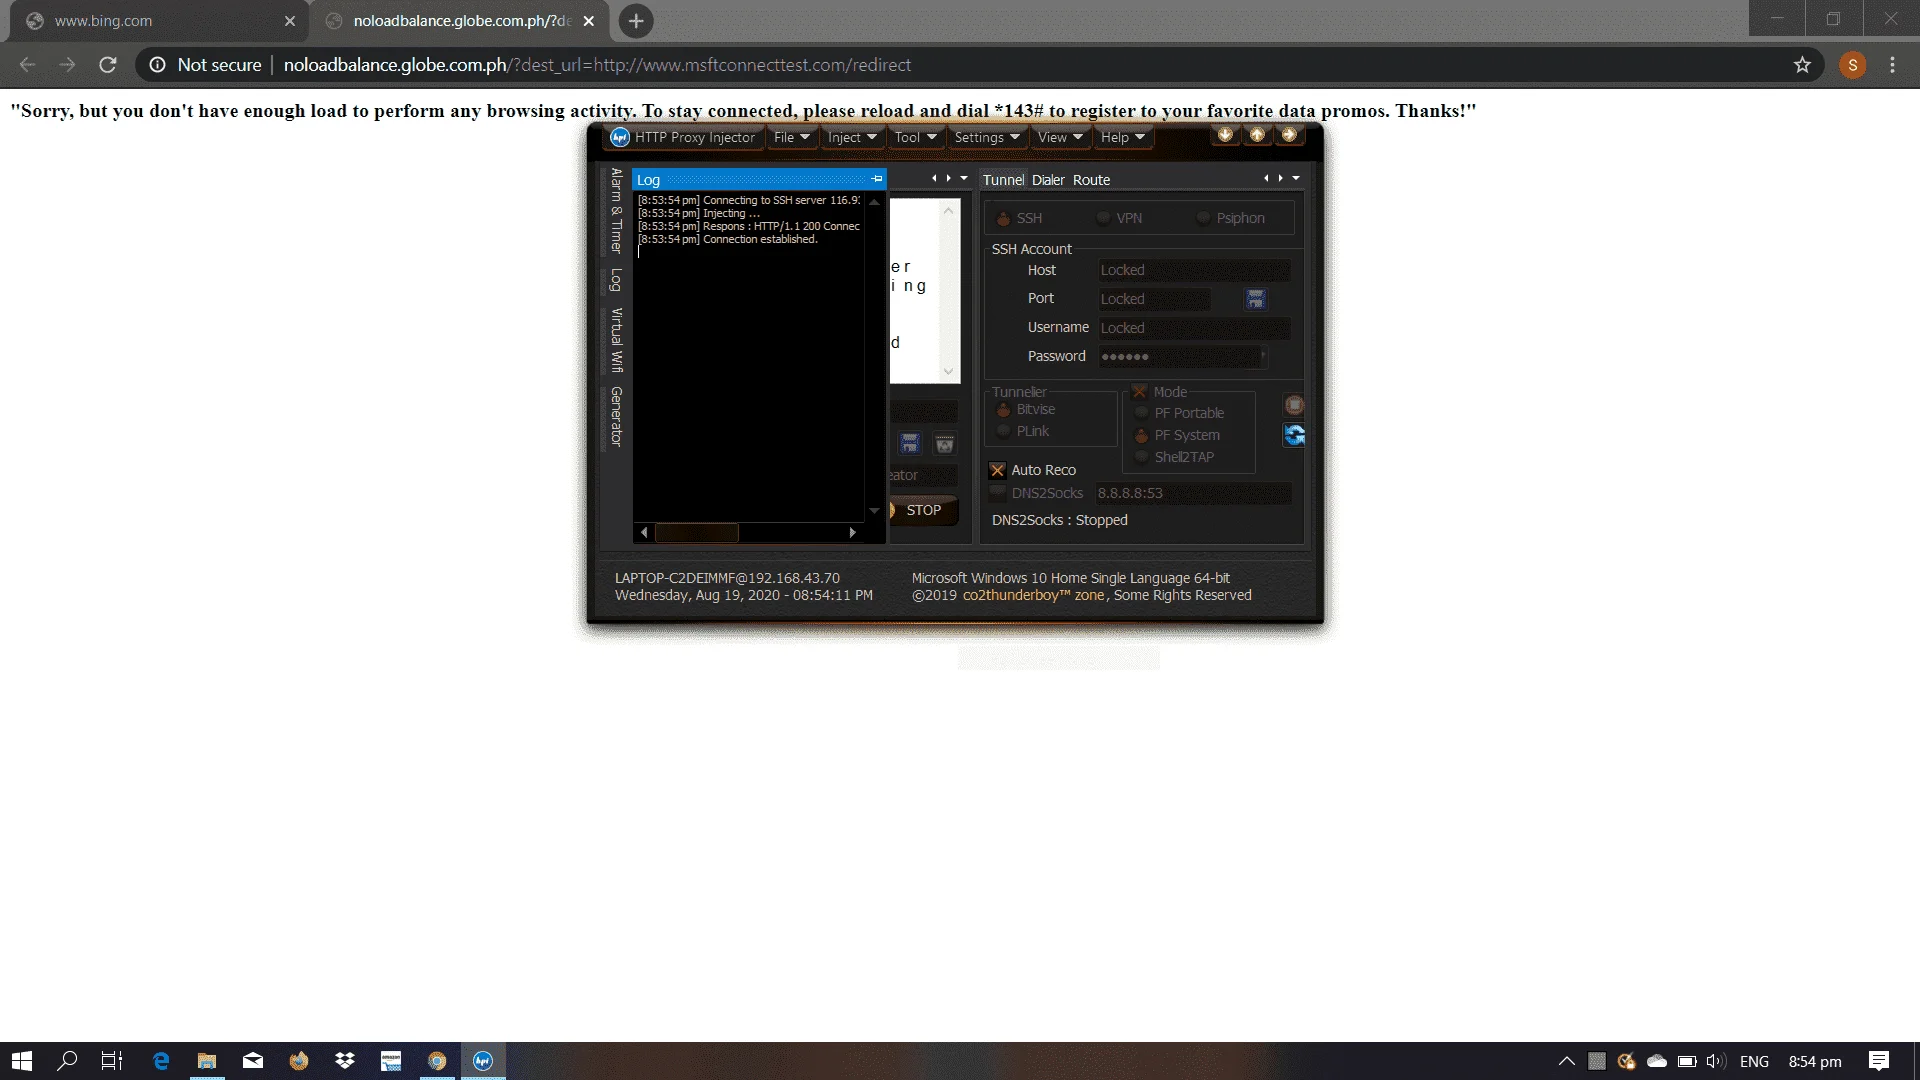Open the Help menu dropdown

pyautogui.click(x=1122, y=137)
